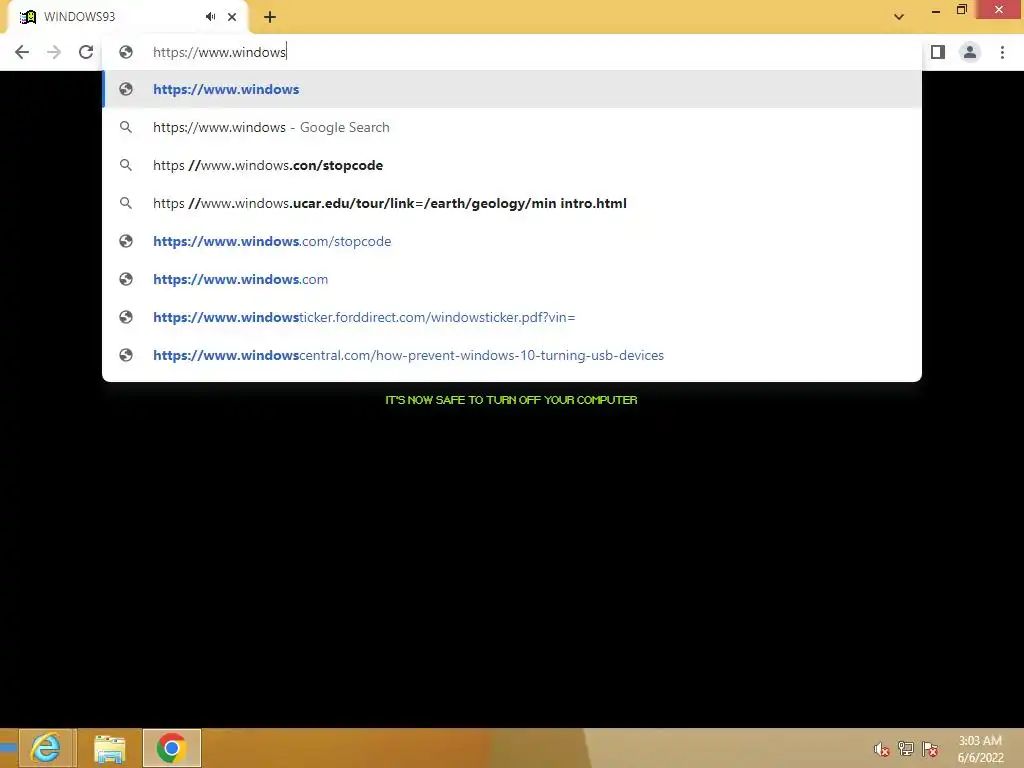Click the magnifier icon beside ucar.edu suggestion
Screen dimensions: 1024x768
[126, 203]
